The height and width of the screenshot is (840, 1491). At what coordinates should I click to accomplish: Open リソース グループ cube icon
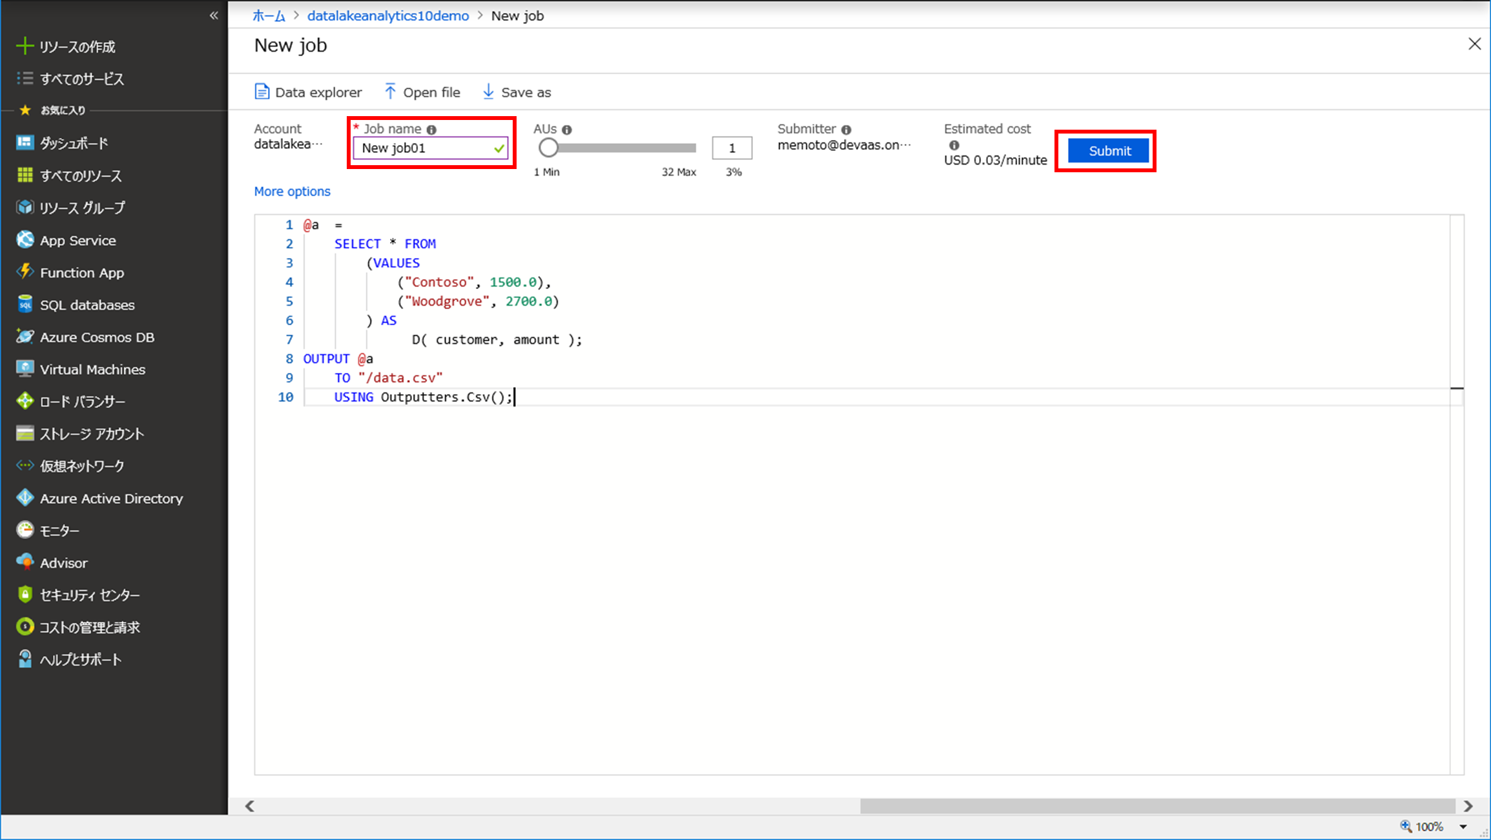click(x=25, y=207)
